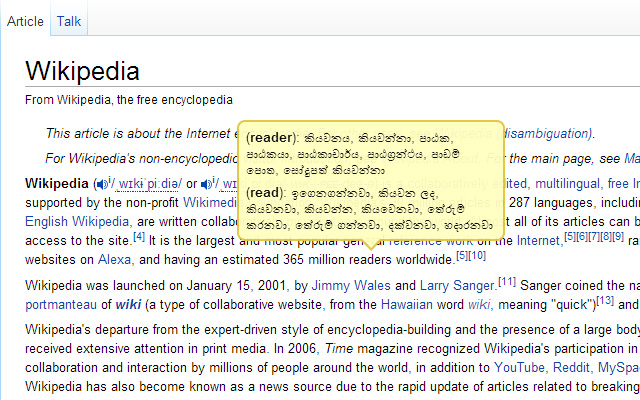Open the Talk tab
Image resolution: width=640 pixels, height=400 pixels.
tap(69, 21)
